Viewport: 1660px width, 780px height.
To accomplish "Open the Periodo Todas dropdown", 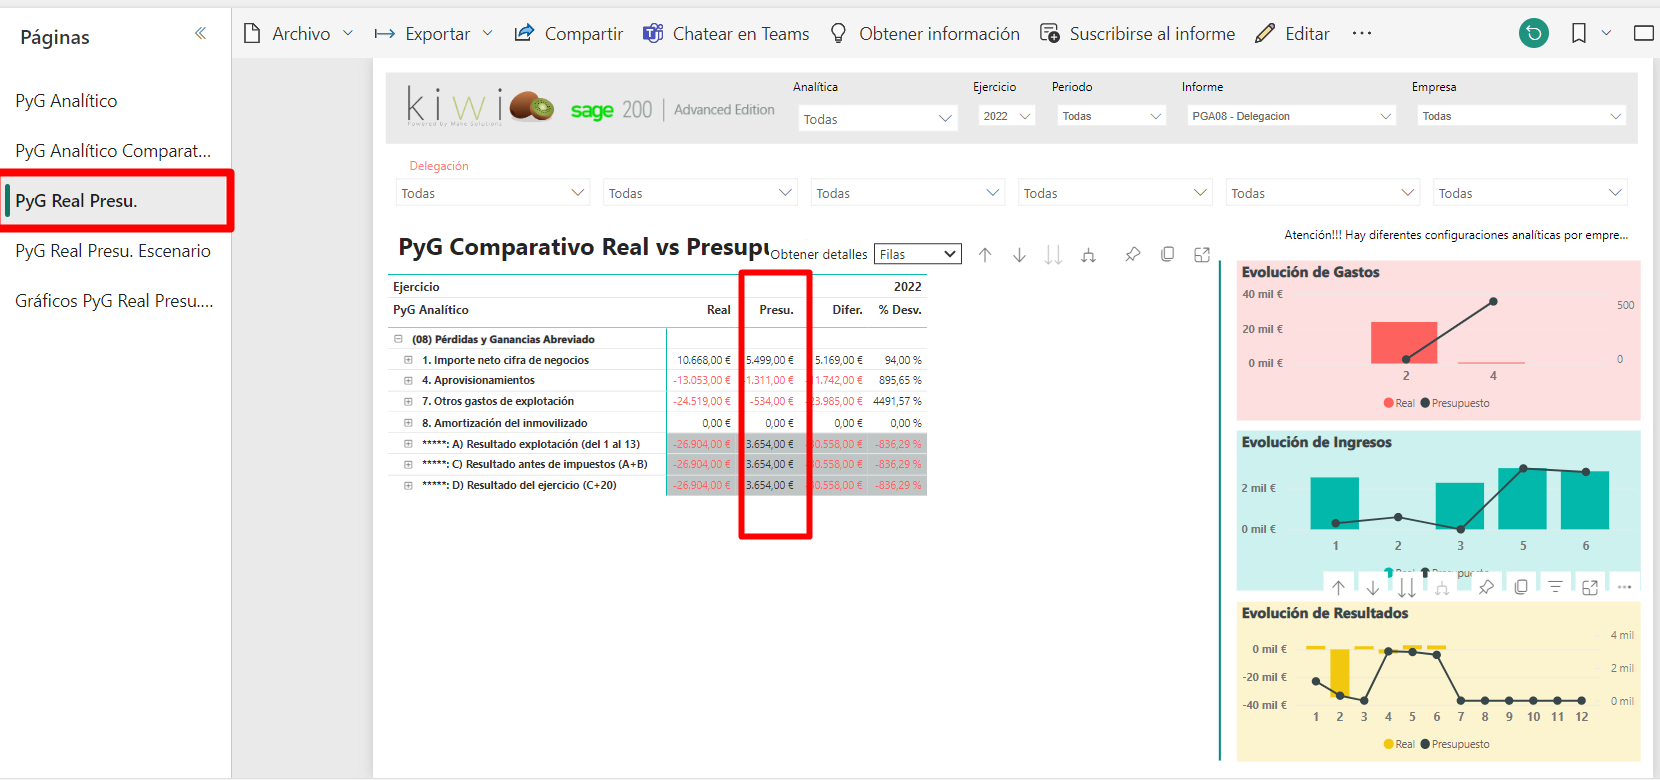I will [1112, 116].
